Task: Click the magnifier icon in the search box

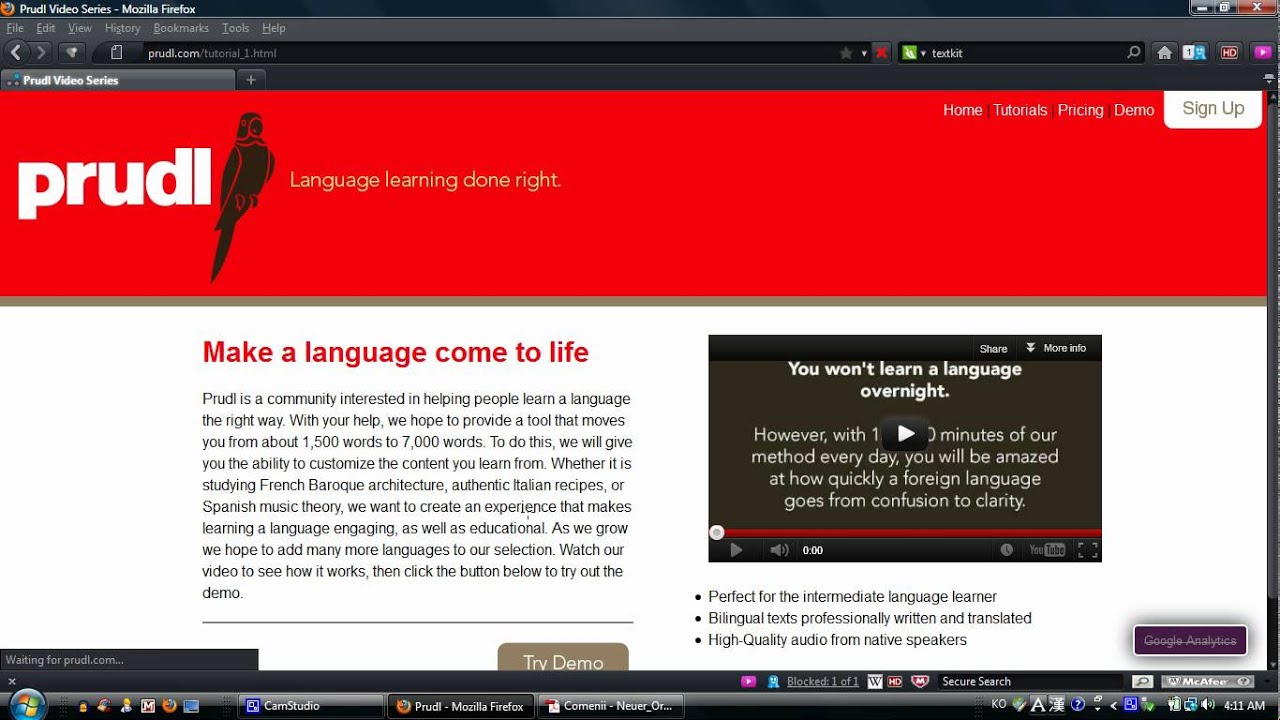Action: [x=1133, y=53]
